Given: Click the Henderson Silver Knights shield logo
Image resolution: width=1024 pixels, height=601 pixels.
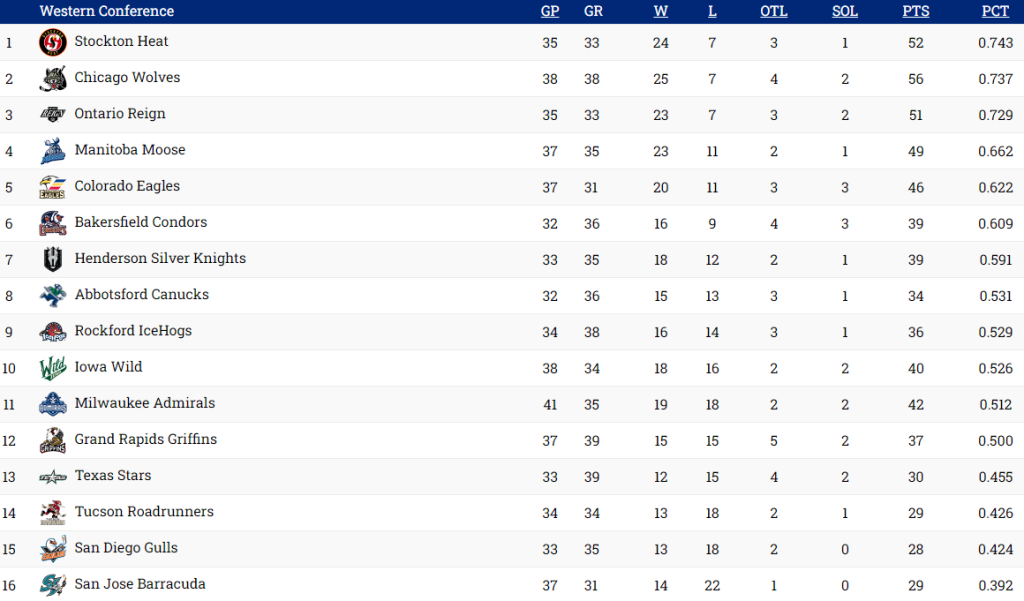Looking at the screenshot, I should click(x=53, y=259).
